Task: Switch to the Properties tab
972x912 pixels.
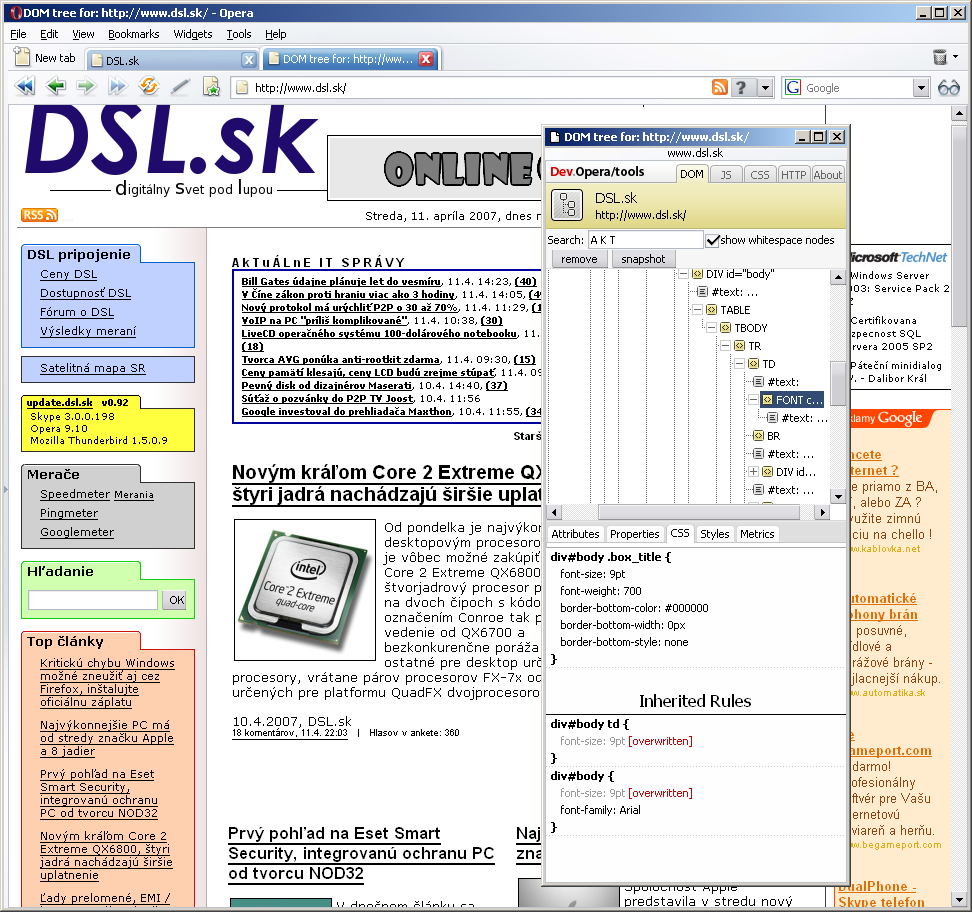Action: tap(634, 534)
